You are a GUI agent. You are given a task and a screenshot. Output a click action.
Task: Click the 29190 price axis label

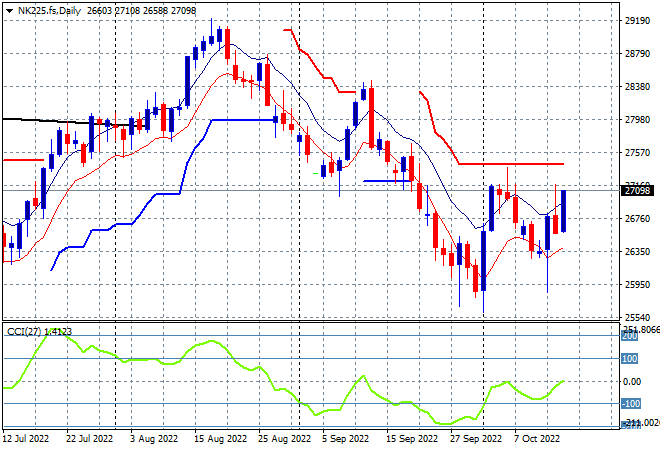click(637, 21)
